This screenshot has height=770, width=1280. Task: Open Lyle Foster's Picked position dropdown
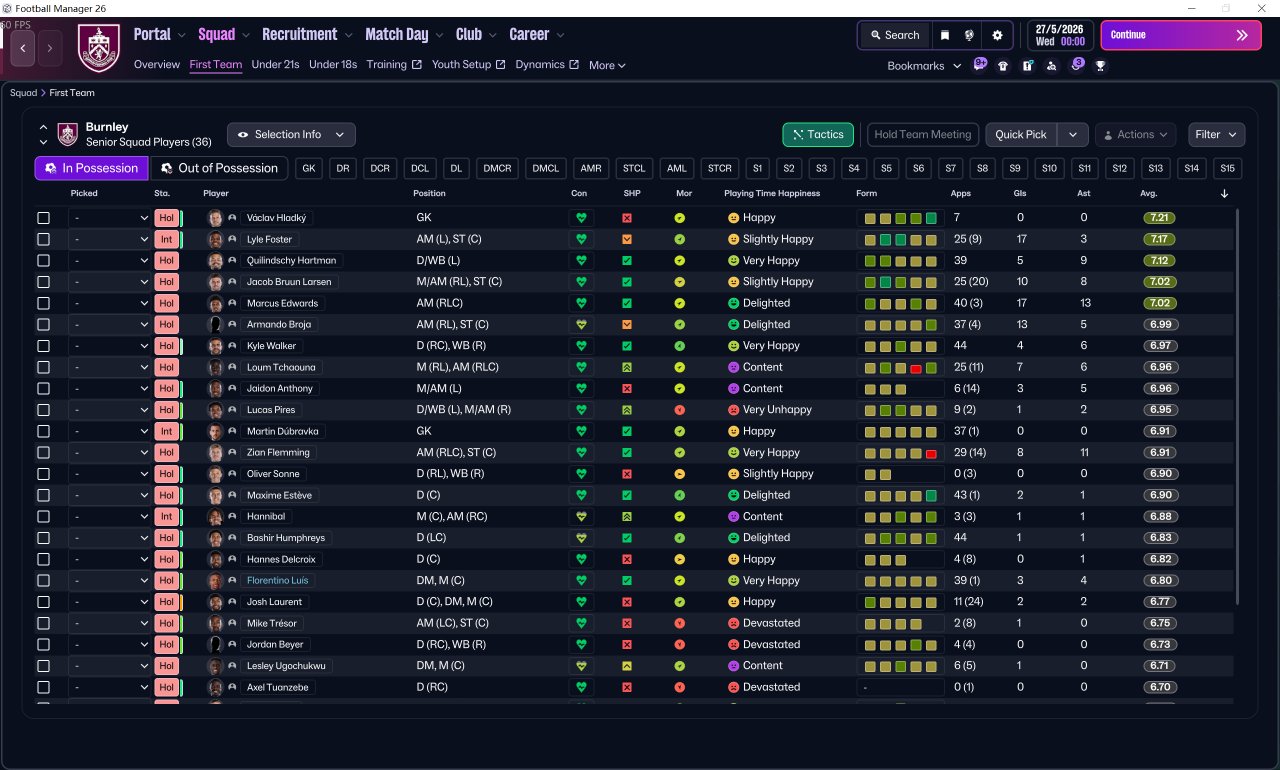point(110,240)
